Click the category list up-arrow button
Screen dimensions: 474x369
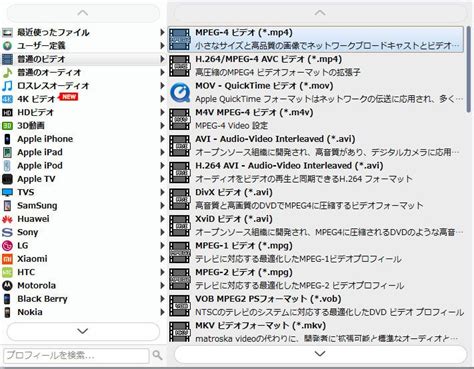coord(83,13)
